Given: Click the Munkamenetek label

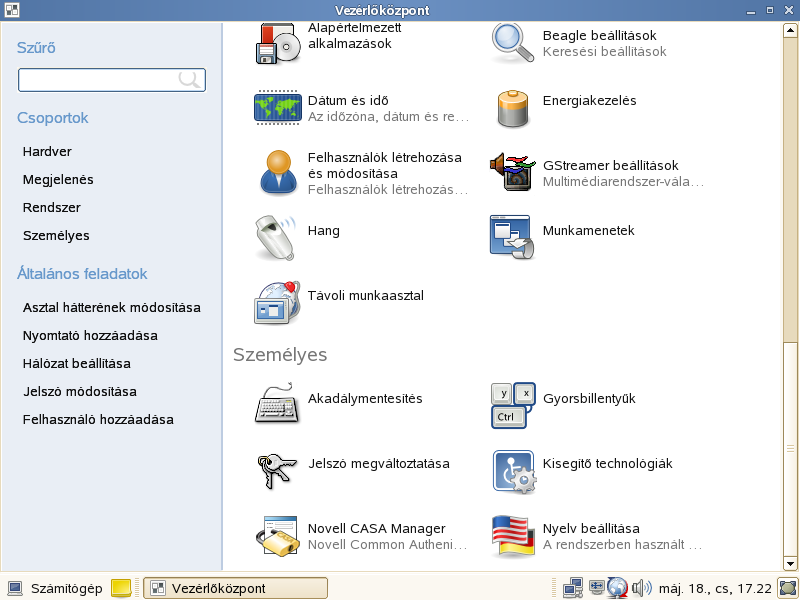Looking at the screenshot, I should [x=589, y=231].
